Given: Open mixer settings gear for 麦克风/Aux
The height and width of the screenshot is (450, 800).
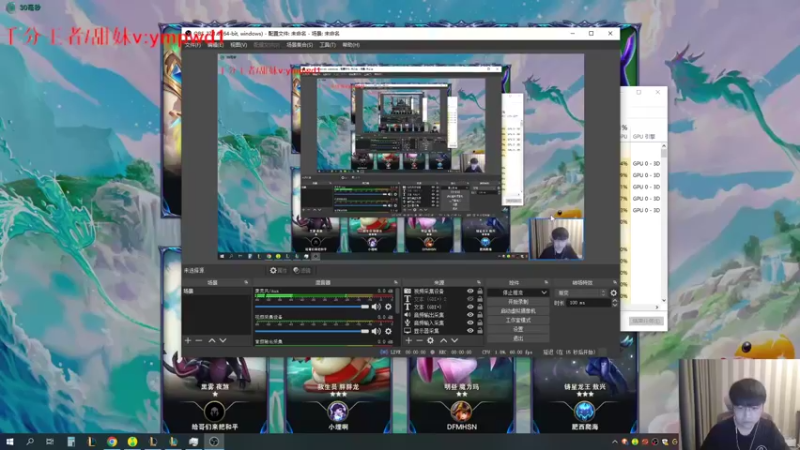Looking at the screenshot, I should pos(388,307).
